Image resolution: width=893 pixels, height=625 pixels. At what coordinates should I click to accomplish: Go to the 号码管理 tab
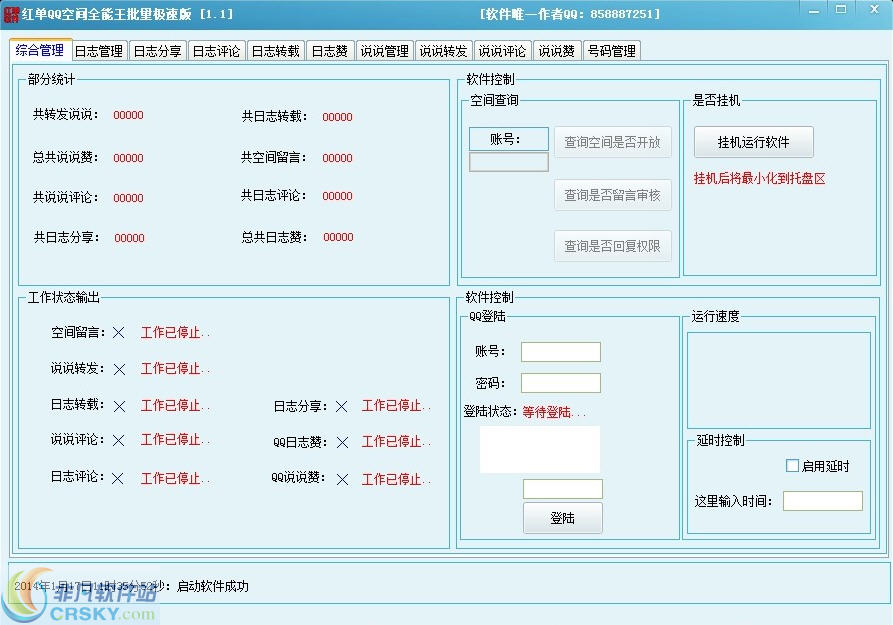pyautogui.click(x=612, y=51)
